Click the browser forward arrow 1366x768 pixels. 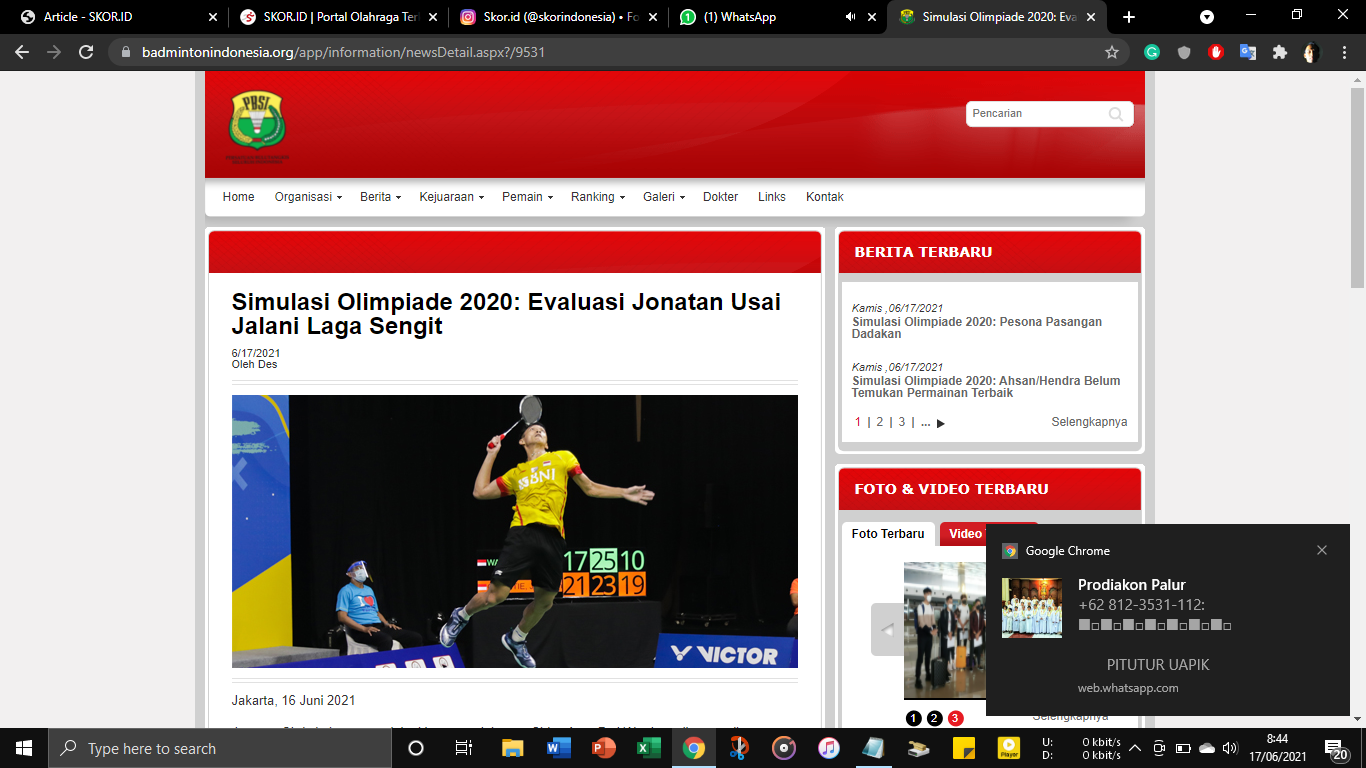[x=54, y=52]
